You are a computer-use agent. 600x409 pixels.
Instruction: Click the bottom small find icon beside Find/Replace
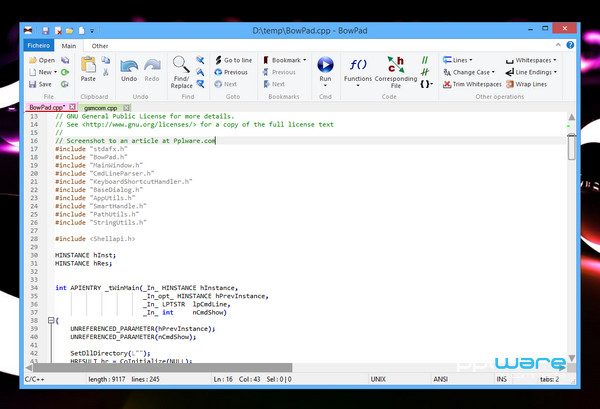point(200,84)
